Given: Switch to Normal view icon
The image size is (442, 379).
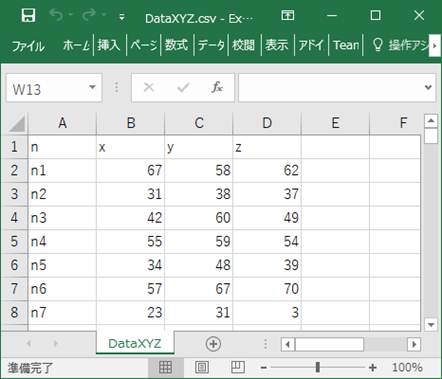Looking at the screenshot, I should pos(166,367).
